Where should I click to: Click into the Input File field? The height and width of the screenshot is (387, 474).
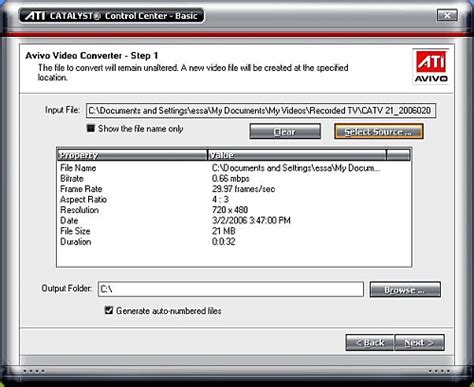[x=261, y=110]
